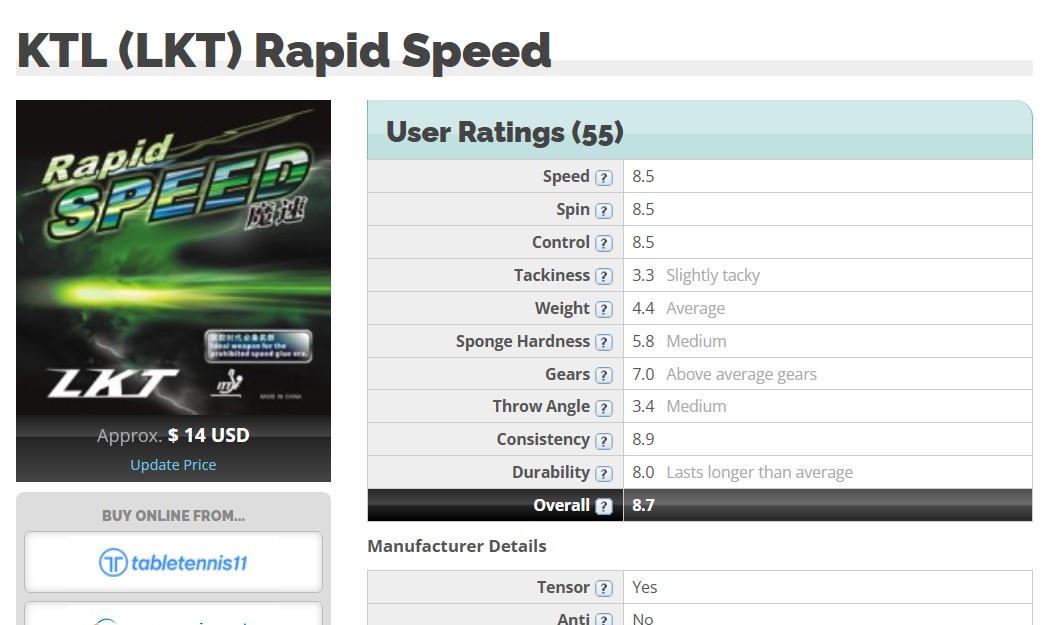Click the Overall rating help icon
This screenshot has width=1050, height=625.
click(603, 506)
